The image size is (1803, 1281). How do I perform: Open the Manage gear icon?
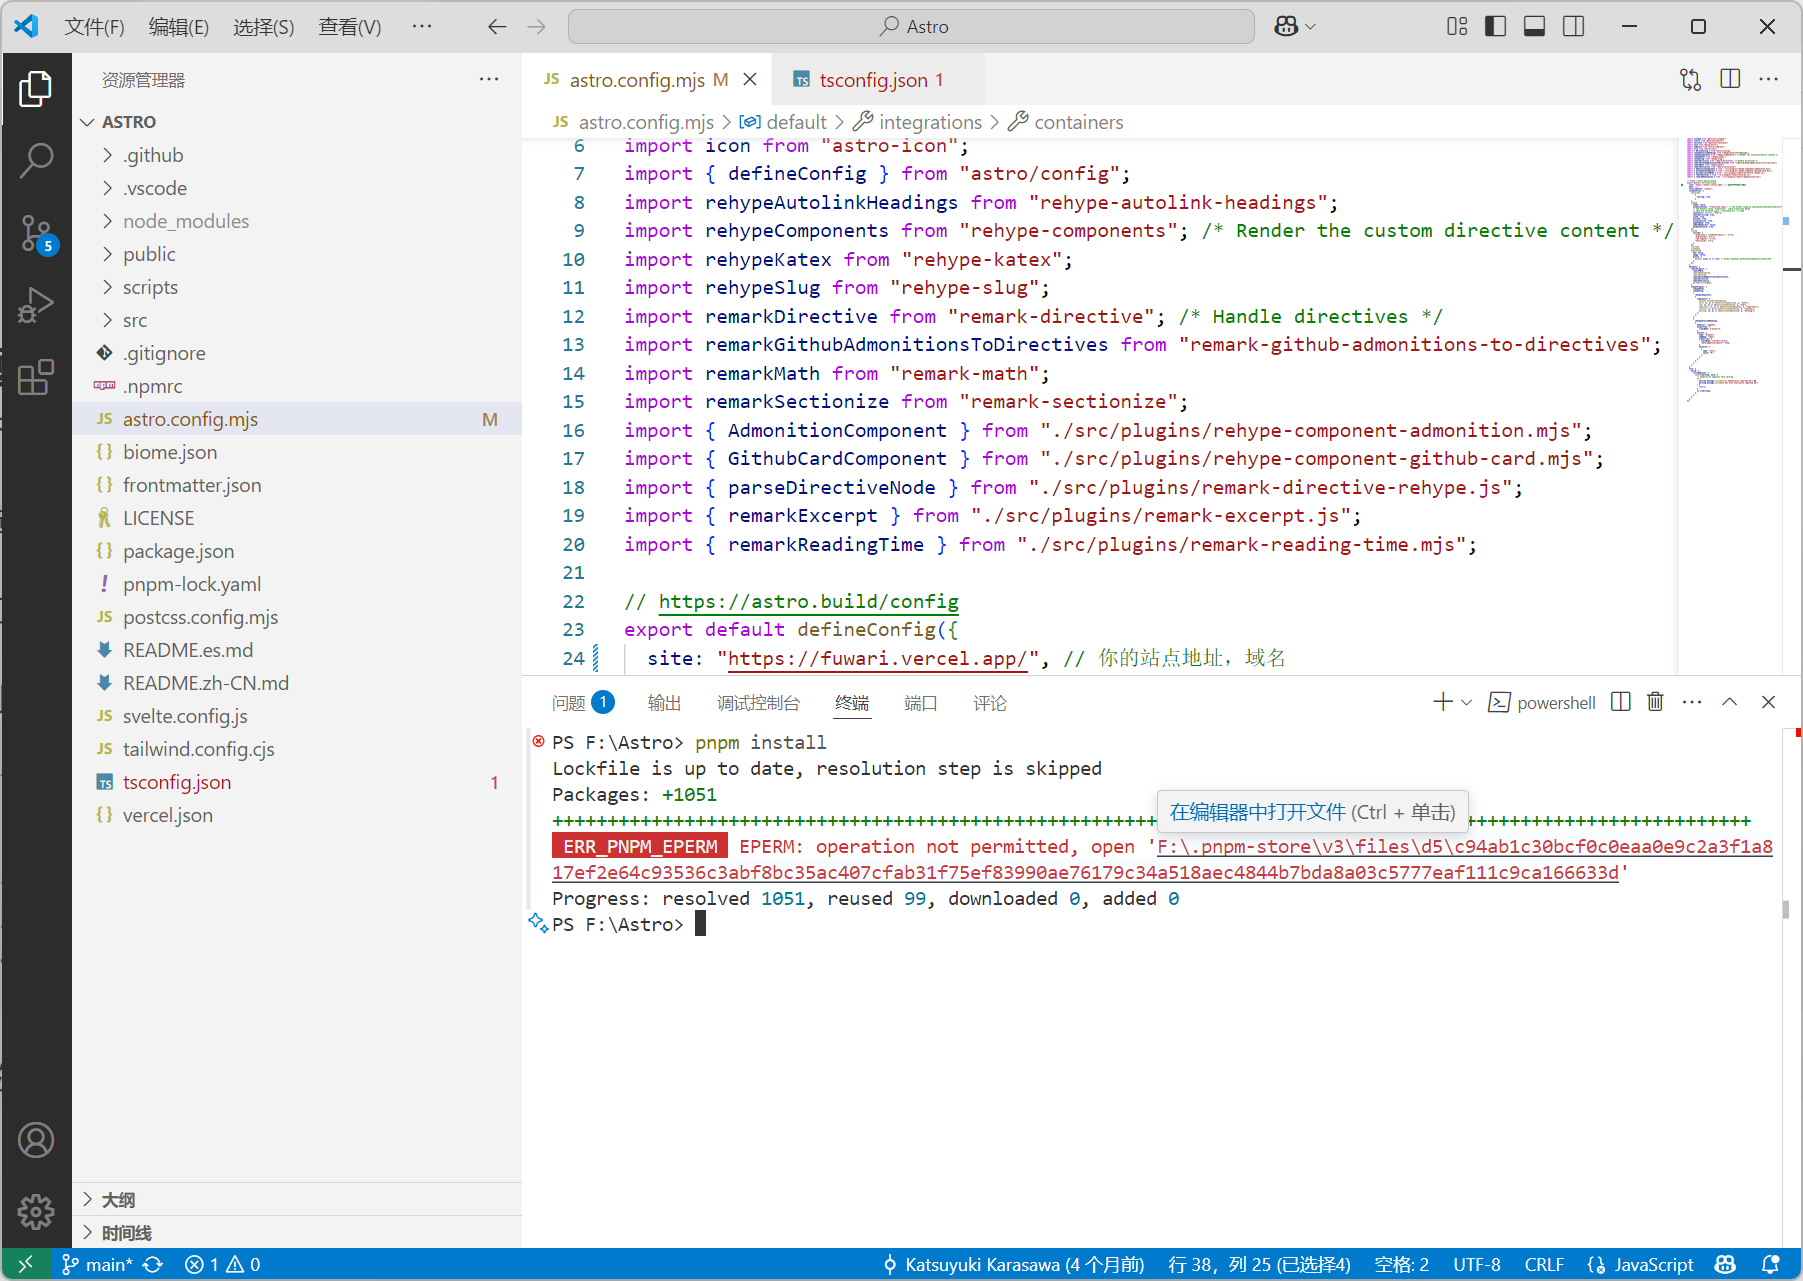(x=36, y=1212)
